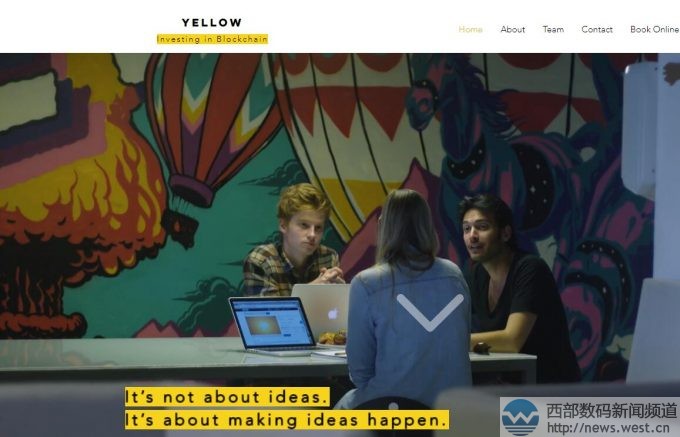Click It's about making ideas happen text
The width and height of the screenshot is (680, 437).
287,420
